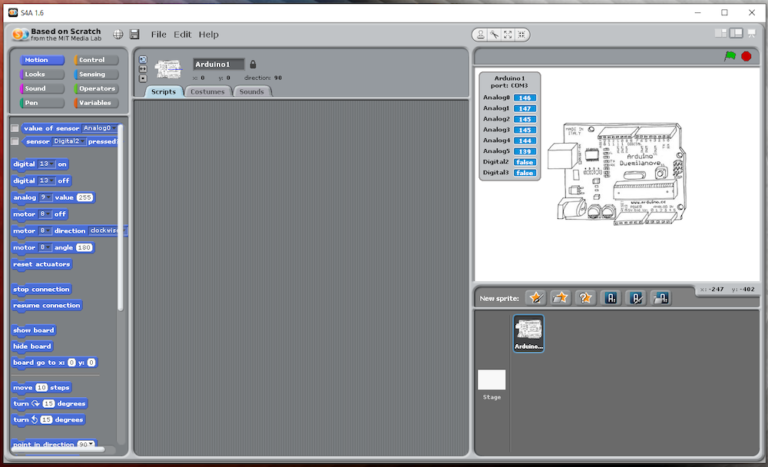768x467 pixels.
Task: Select the Stage thumbnail
Action: point(492,382)
